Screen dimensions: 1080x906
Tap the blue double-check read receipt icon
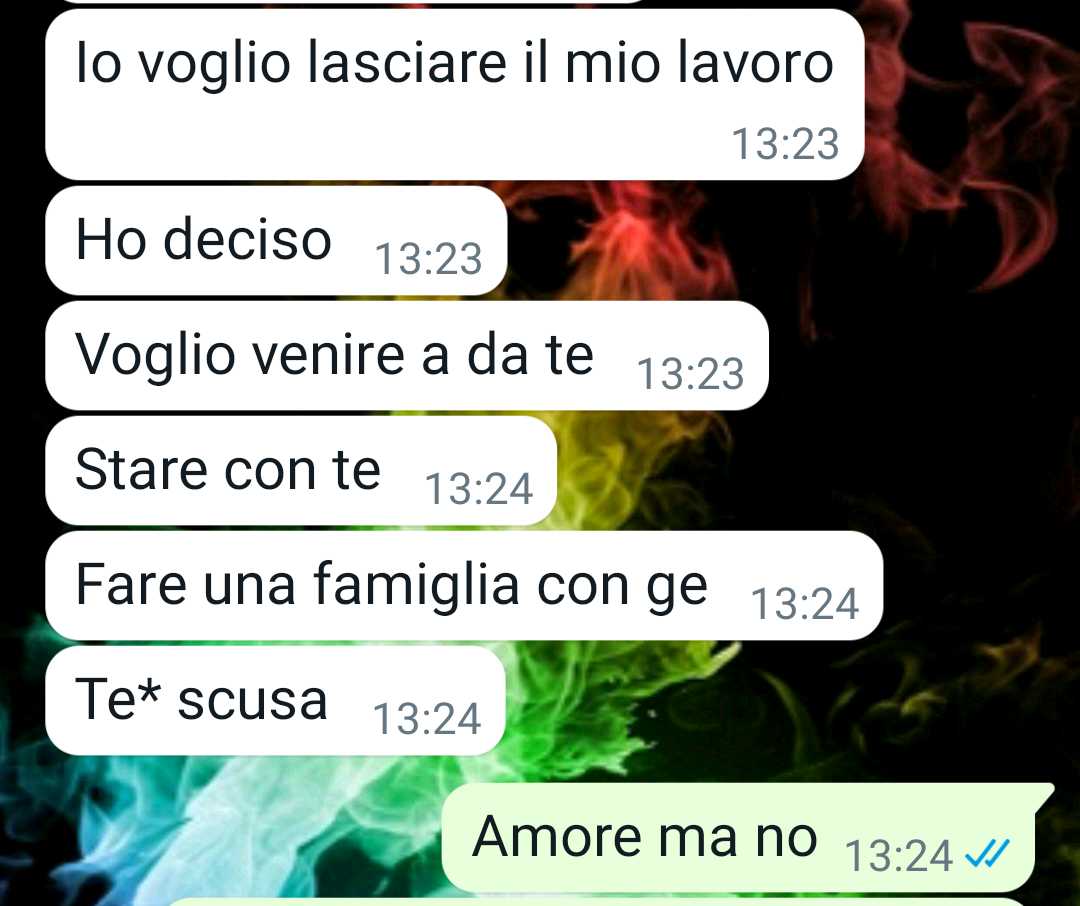[987, 854]
